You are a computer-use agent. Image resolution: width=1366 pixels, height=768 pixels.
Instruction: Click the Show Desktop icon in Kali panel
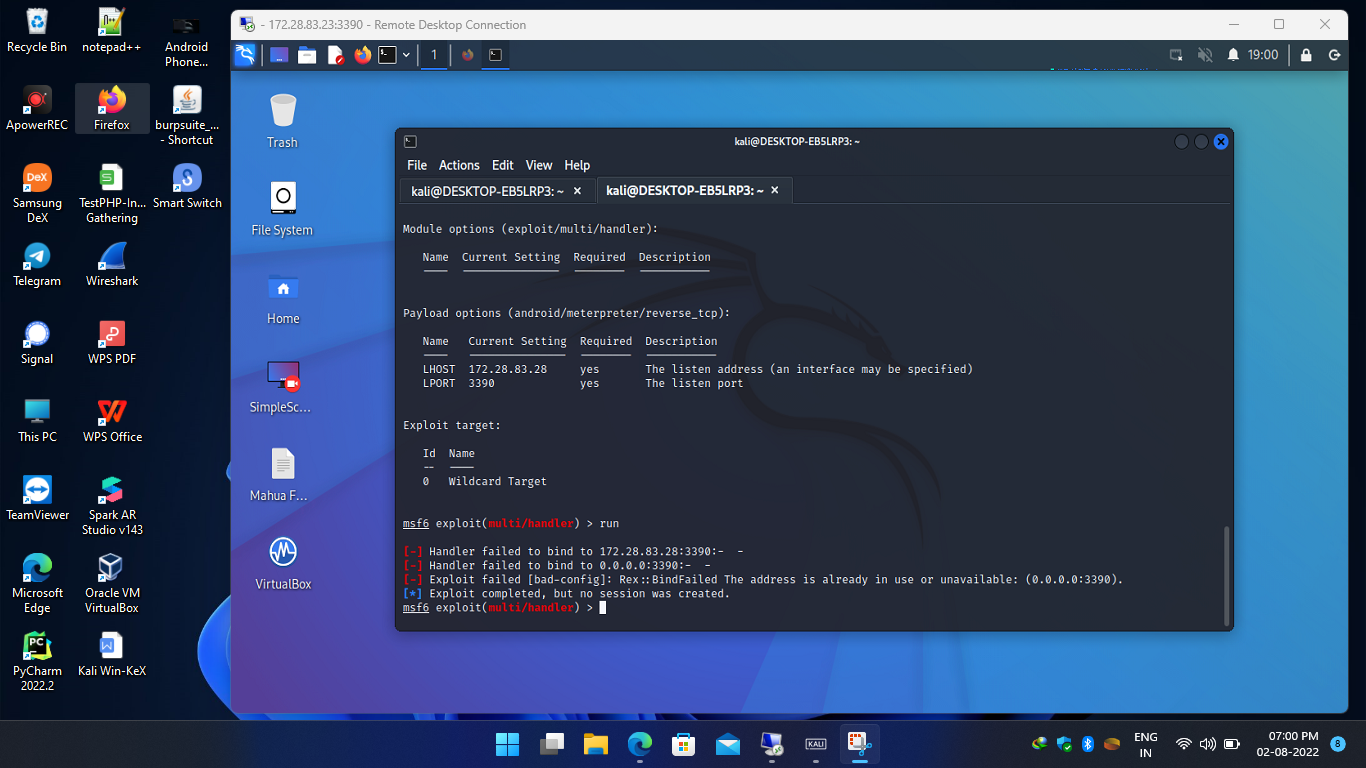click(x=279, y=55)
